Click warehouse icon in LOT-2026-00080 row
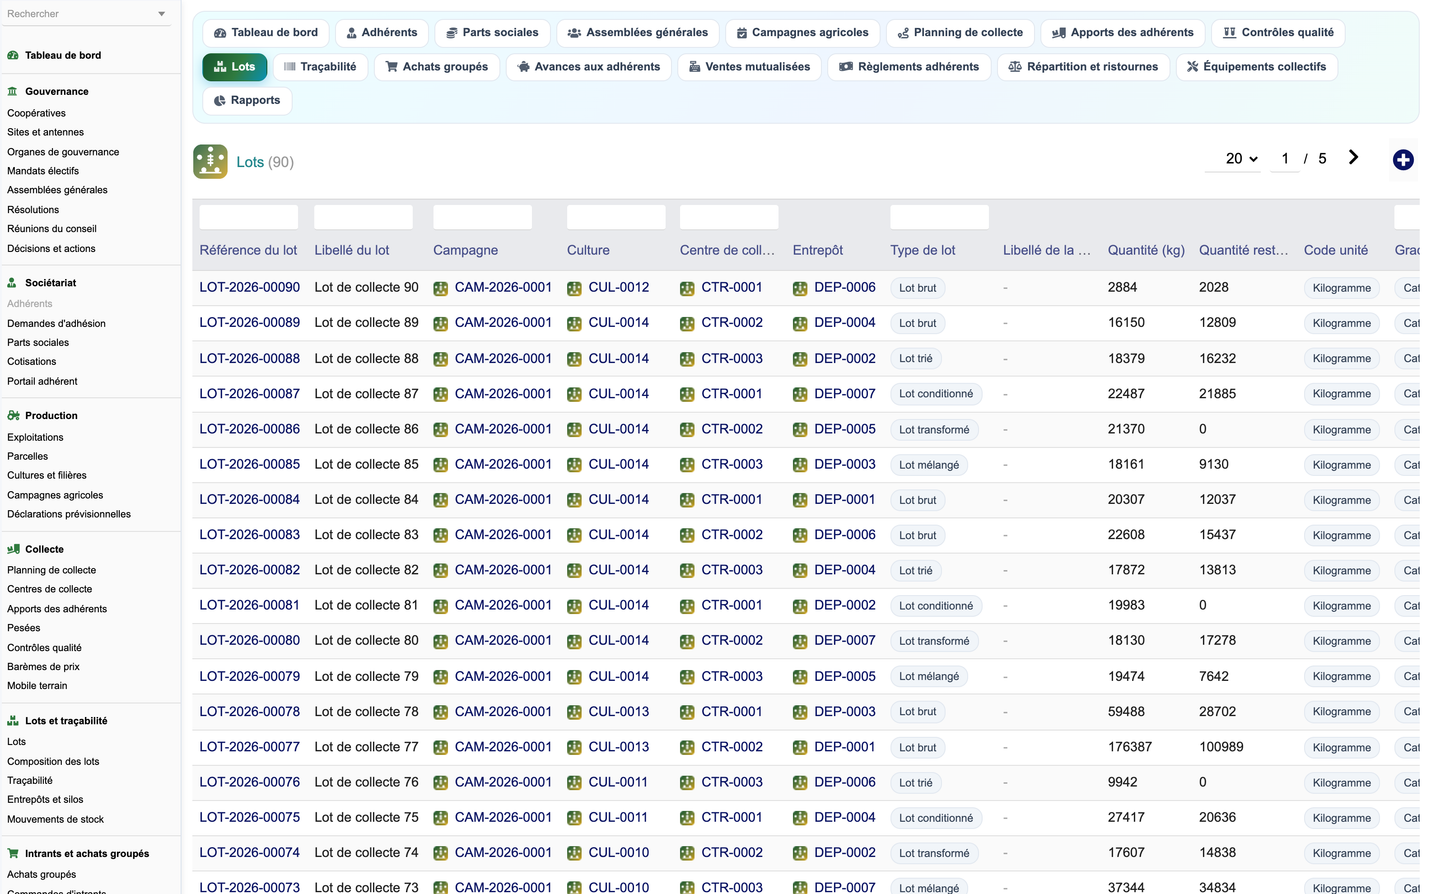 (800, 641)
